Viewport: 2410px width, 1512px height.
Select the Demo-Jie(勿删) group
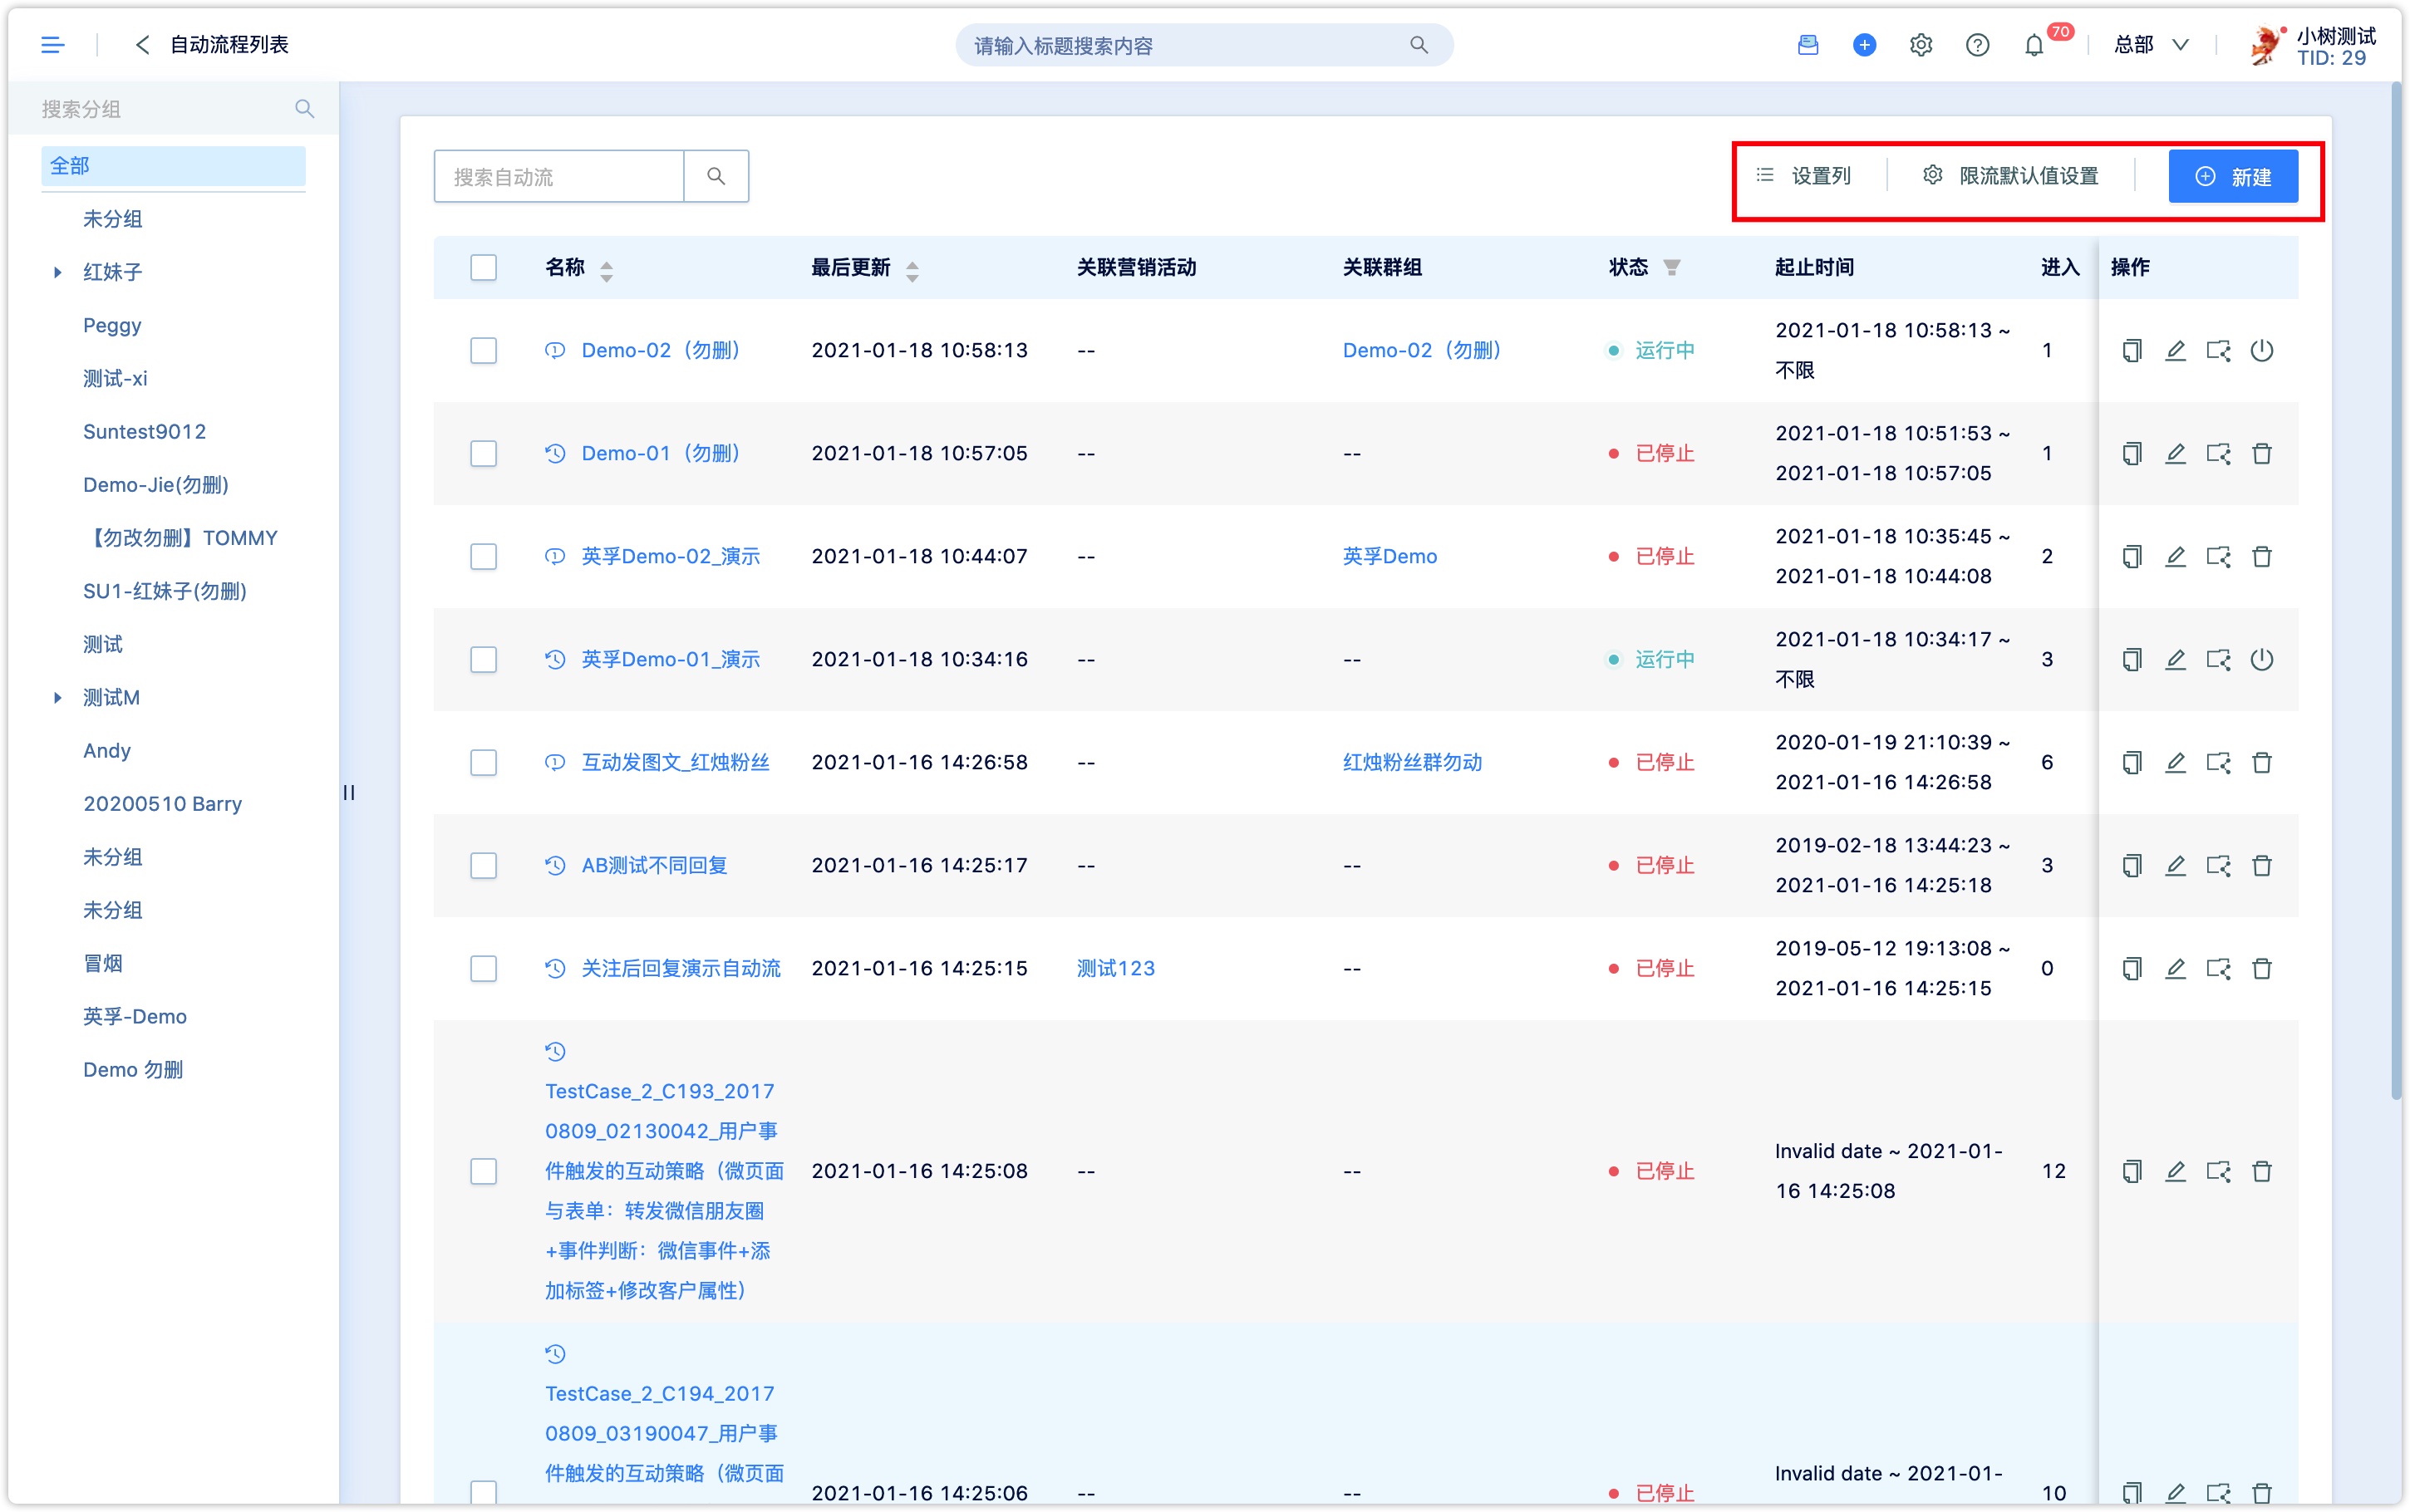pyautogui.click(x=156, y=485)
